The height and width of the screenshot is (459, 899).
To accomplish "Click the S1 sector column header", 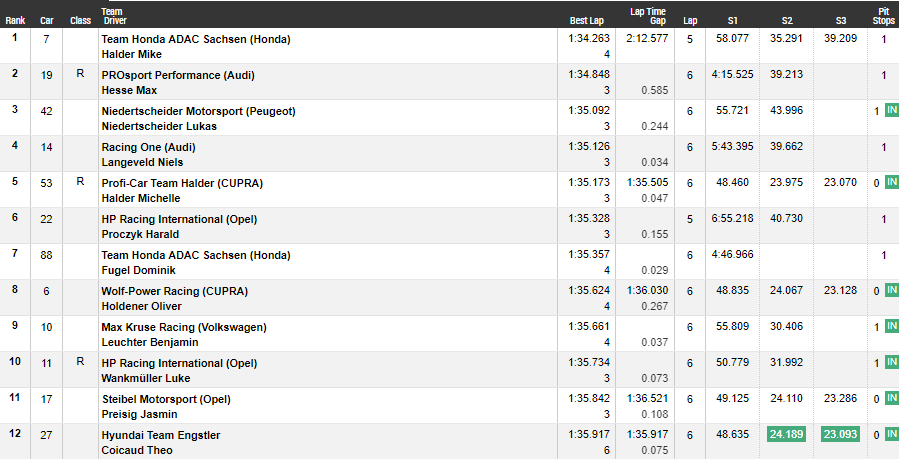I will click(733, 21).
